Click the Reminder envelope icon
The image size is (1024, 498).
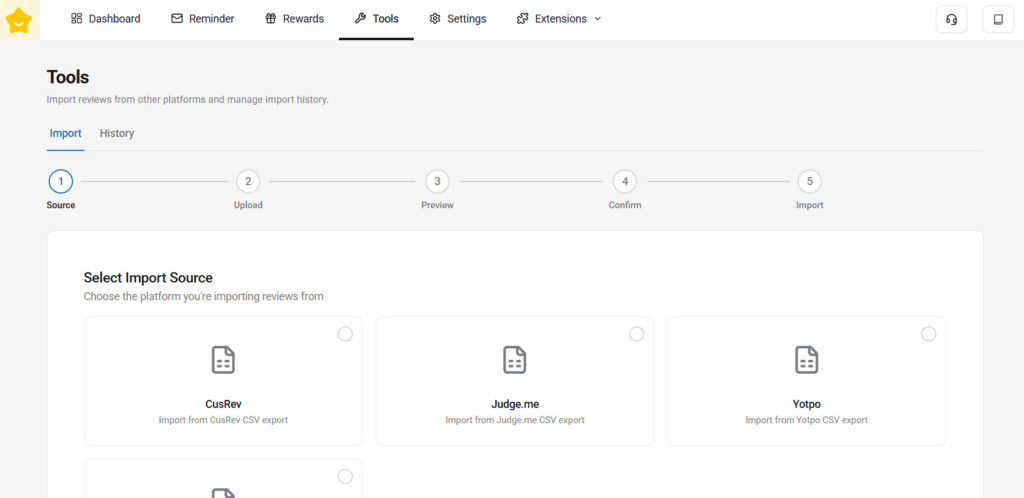(x=177, y=19)
